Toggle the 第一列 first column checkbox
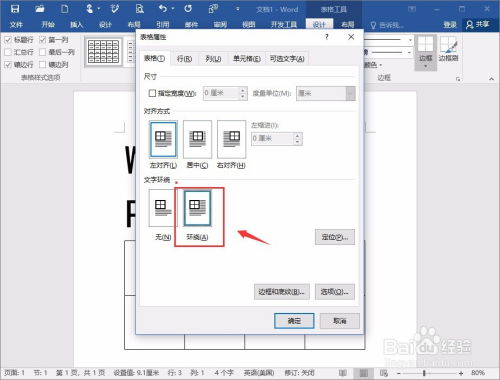The image size is (500, 380). click(x=43, y=40)
